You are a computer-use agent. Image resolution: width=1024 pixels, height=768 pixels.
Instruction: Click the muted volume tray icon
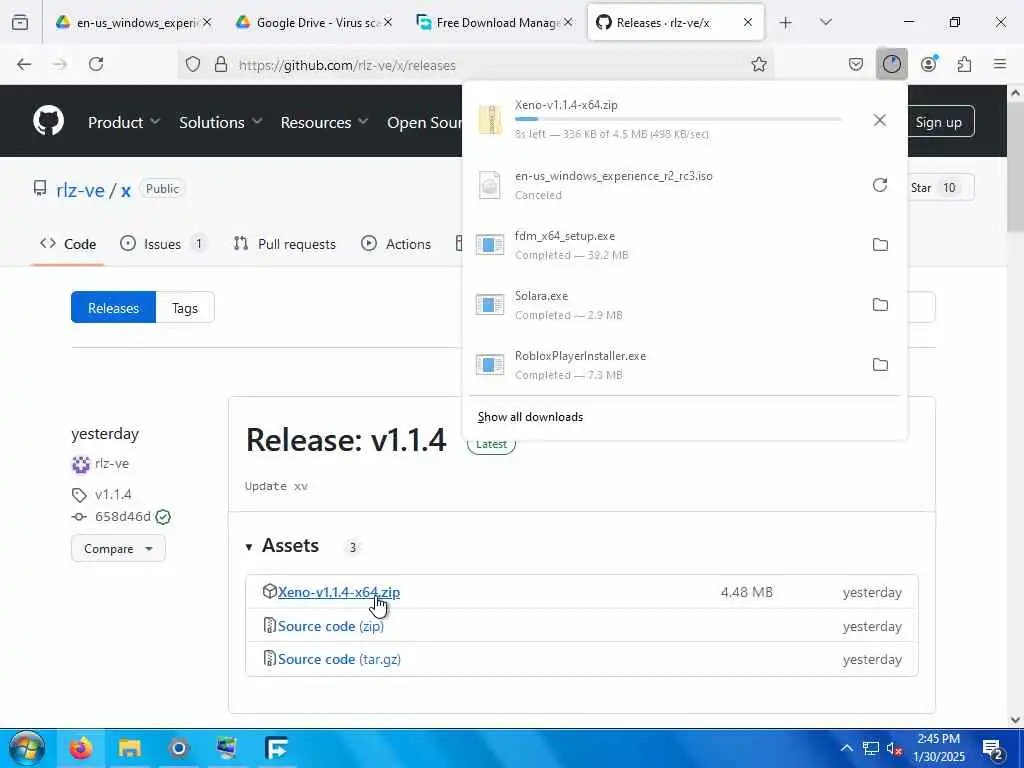894,748
